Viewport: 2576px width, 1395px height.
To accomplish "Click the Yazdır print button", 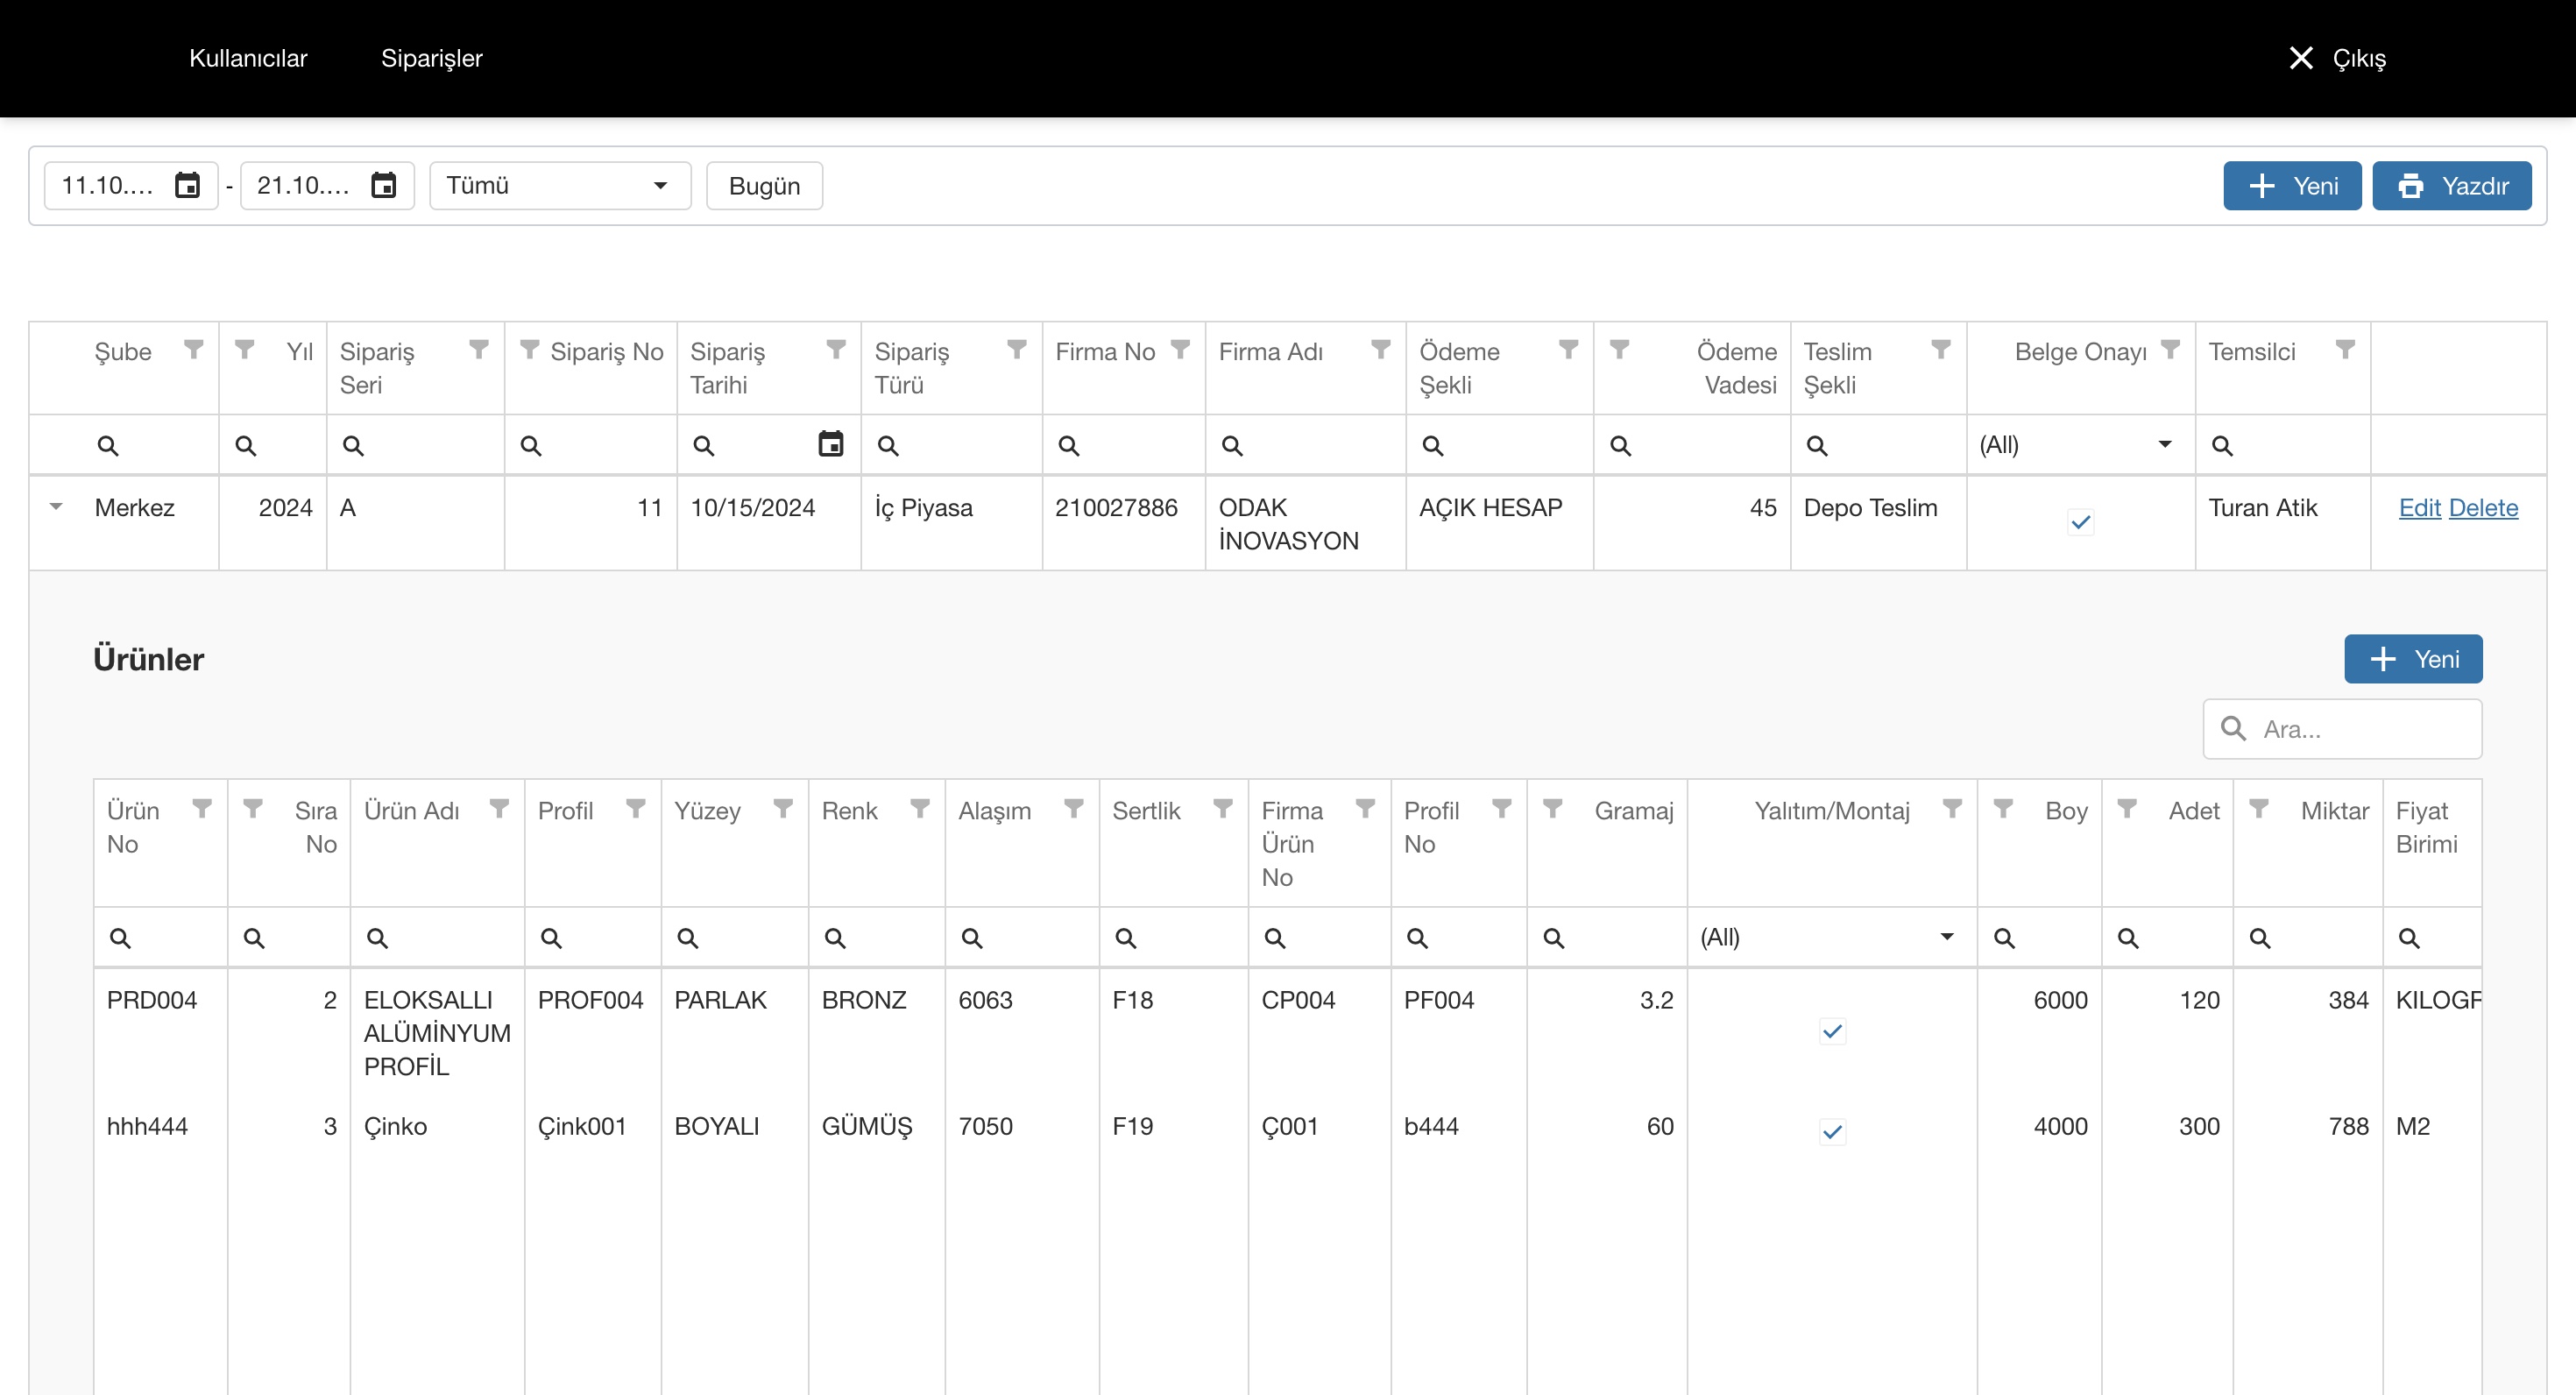I will [2451, 186].
